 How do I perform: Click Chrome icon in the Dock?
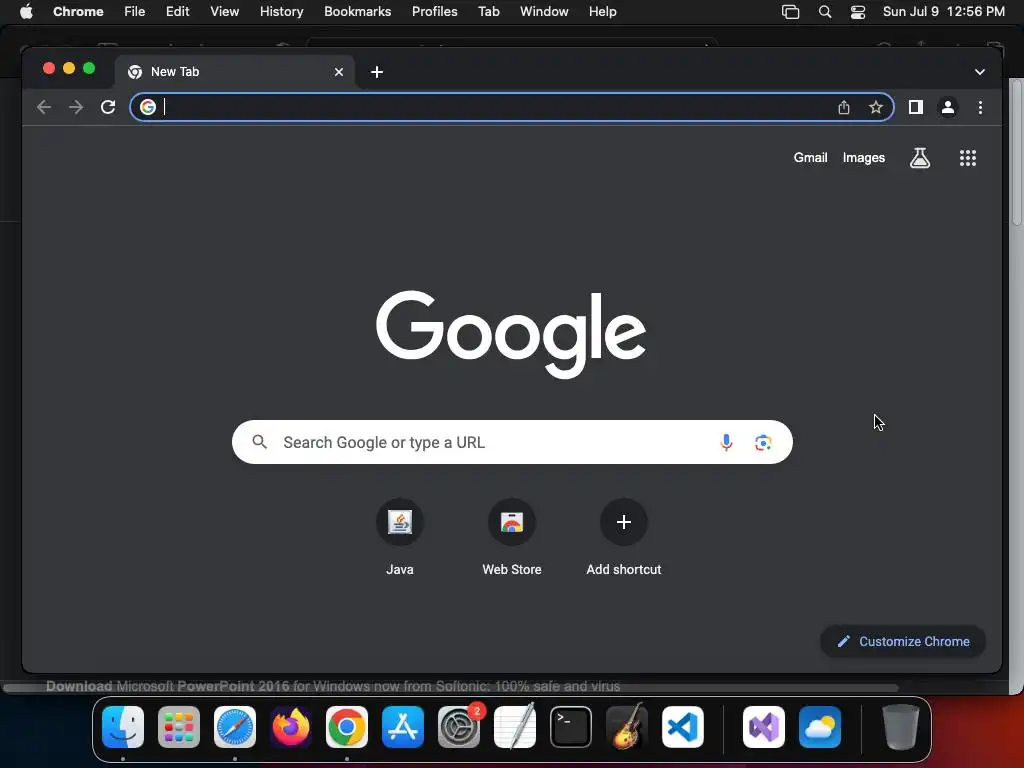coord(347,727)
